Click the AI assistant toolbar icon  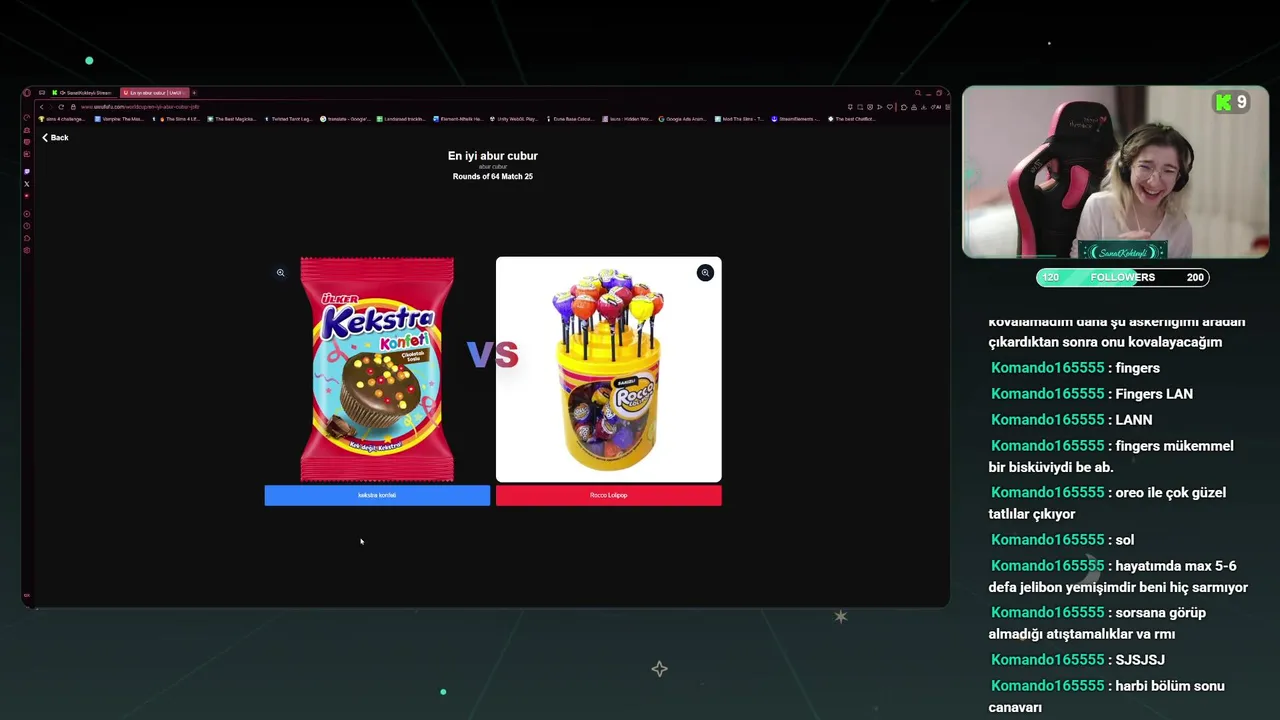936,107
